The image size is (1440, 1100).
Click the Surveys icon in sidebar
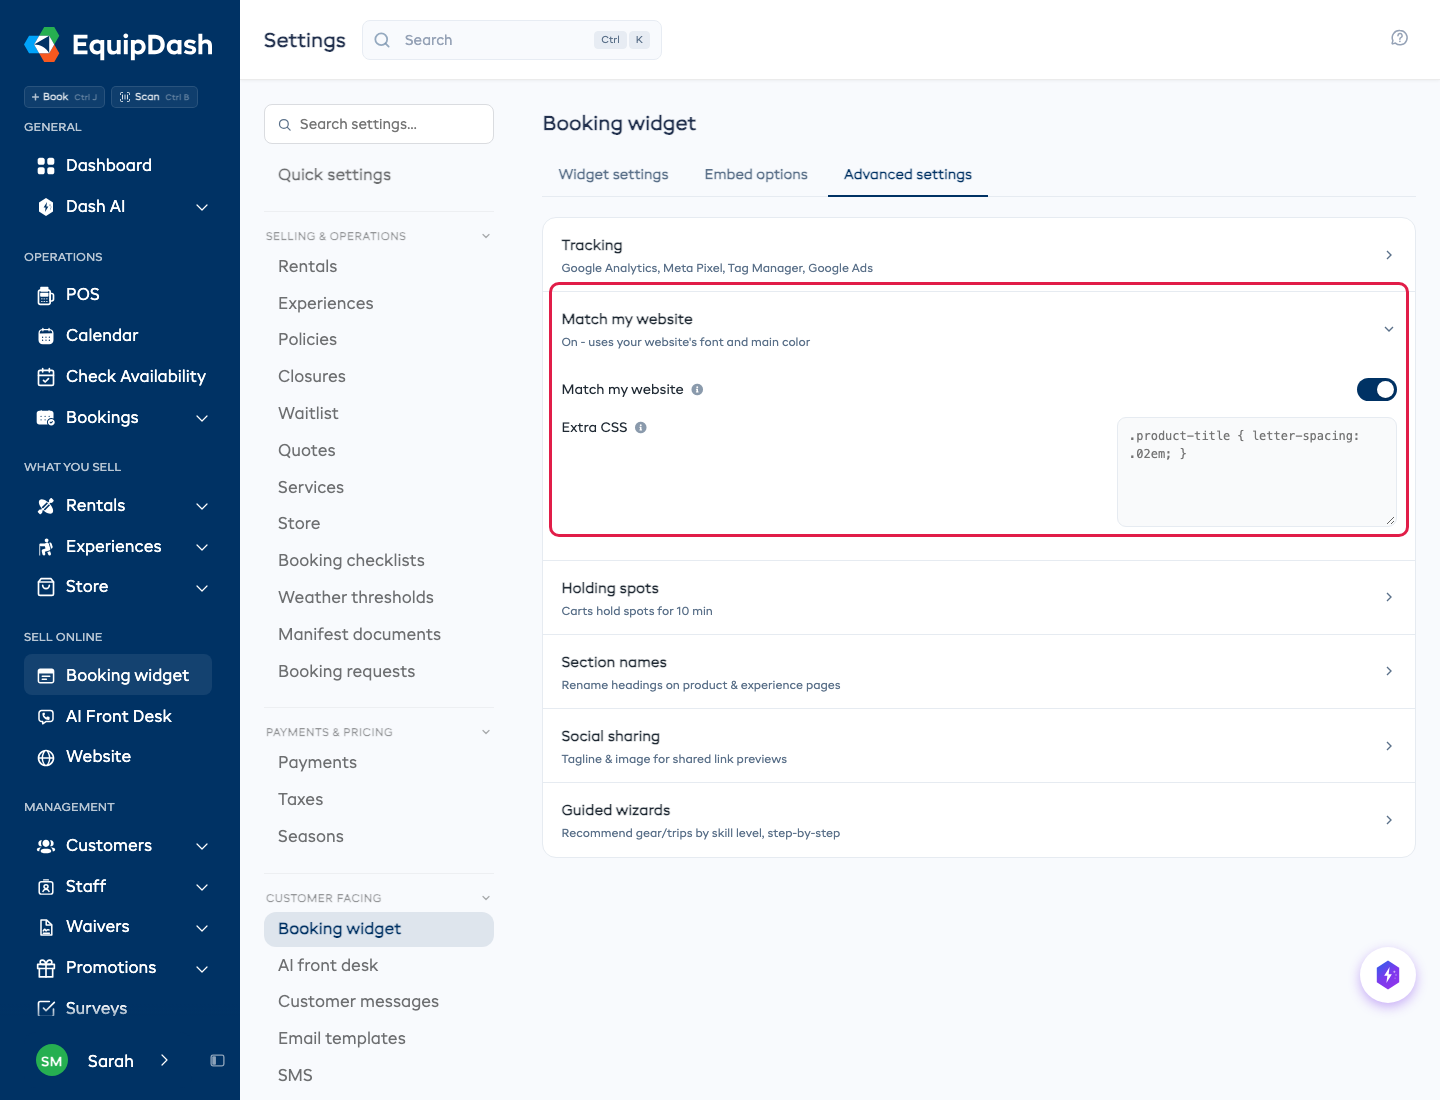coord(46,1008)
